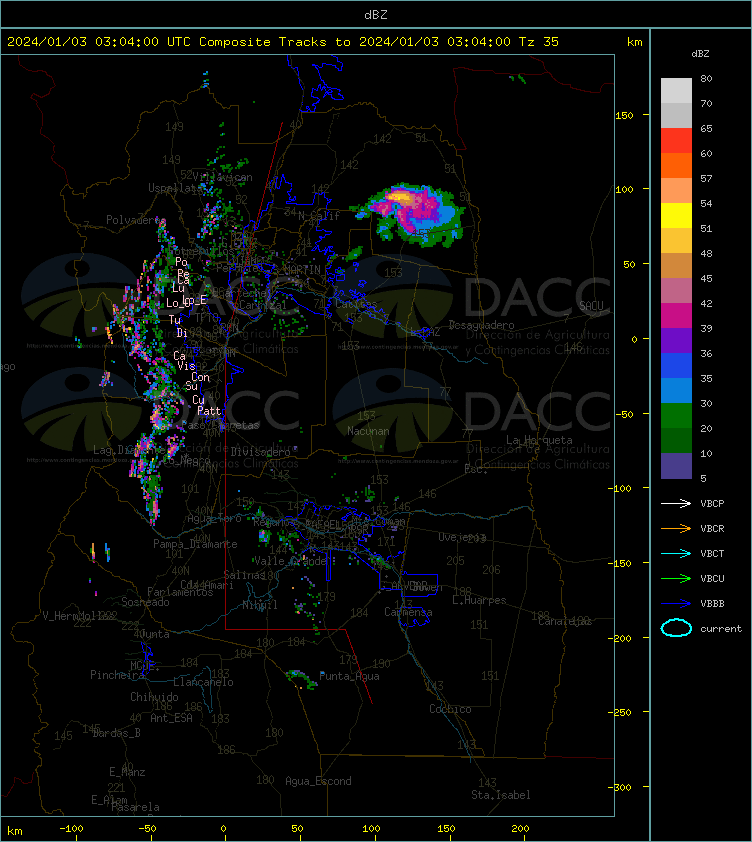This screenshot has height=842, width=752.
Task: Click the white 'Con' track label
Action: click(200, 377)
